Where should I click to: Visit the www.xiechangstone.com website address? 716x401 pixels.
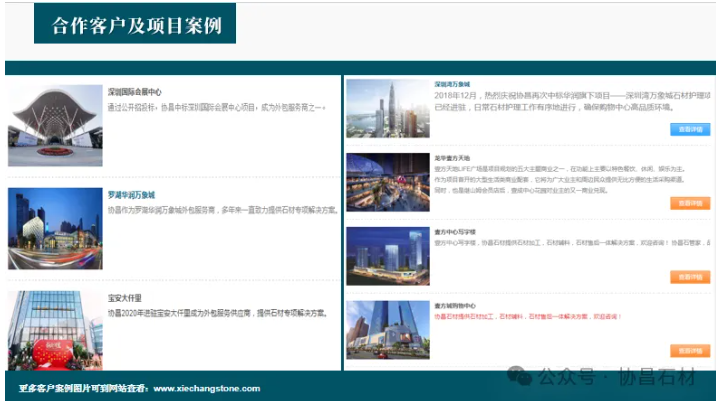click(x=206, y=388)
